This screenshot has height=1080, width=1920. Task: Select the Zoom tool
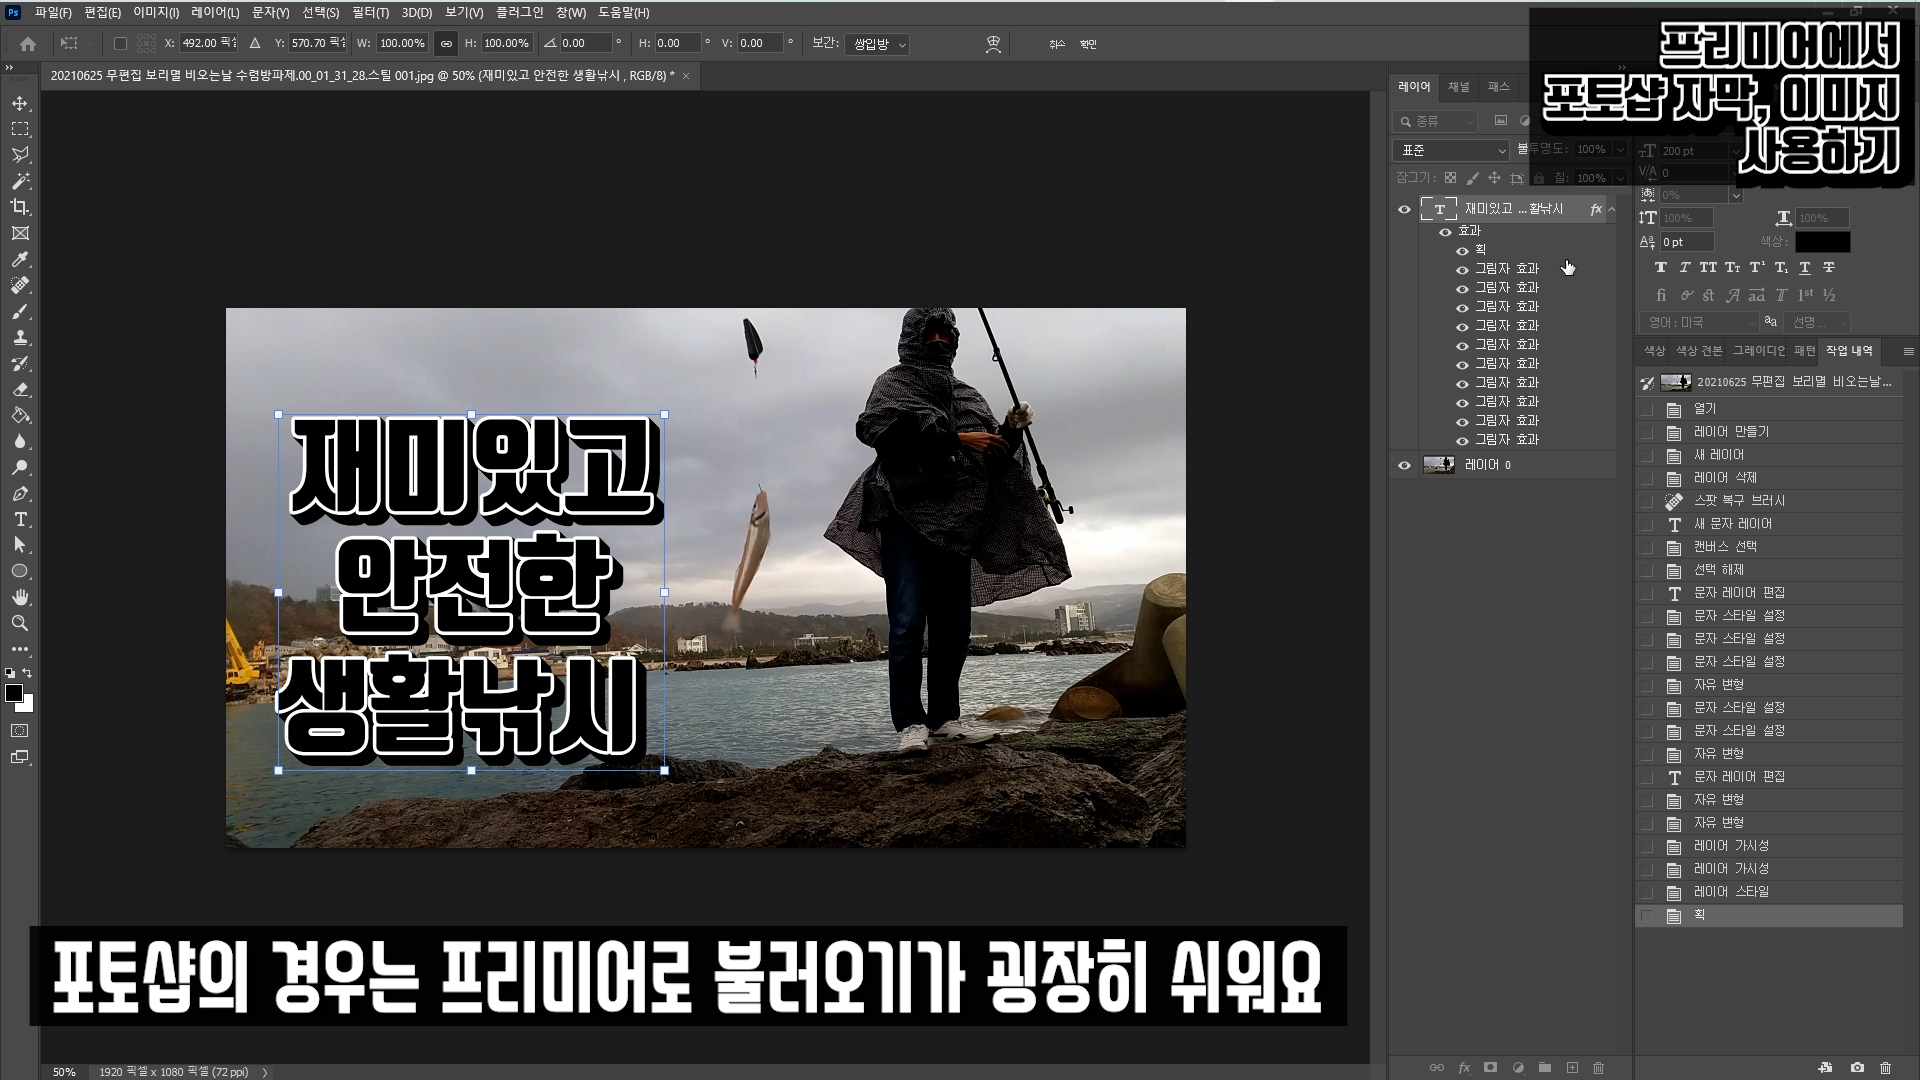pos(20,623)
